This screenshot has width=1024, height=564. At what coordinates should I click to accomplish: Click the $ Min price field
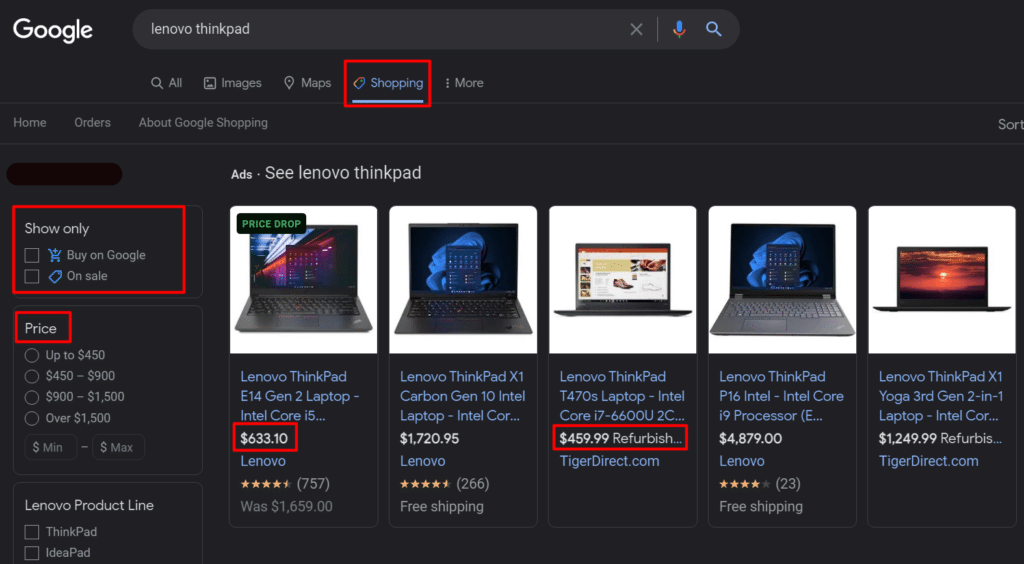[x=51, y=447]
